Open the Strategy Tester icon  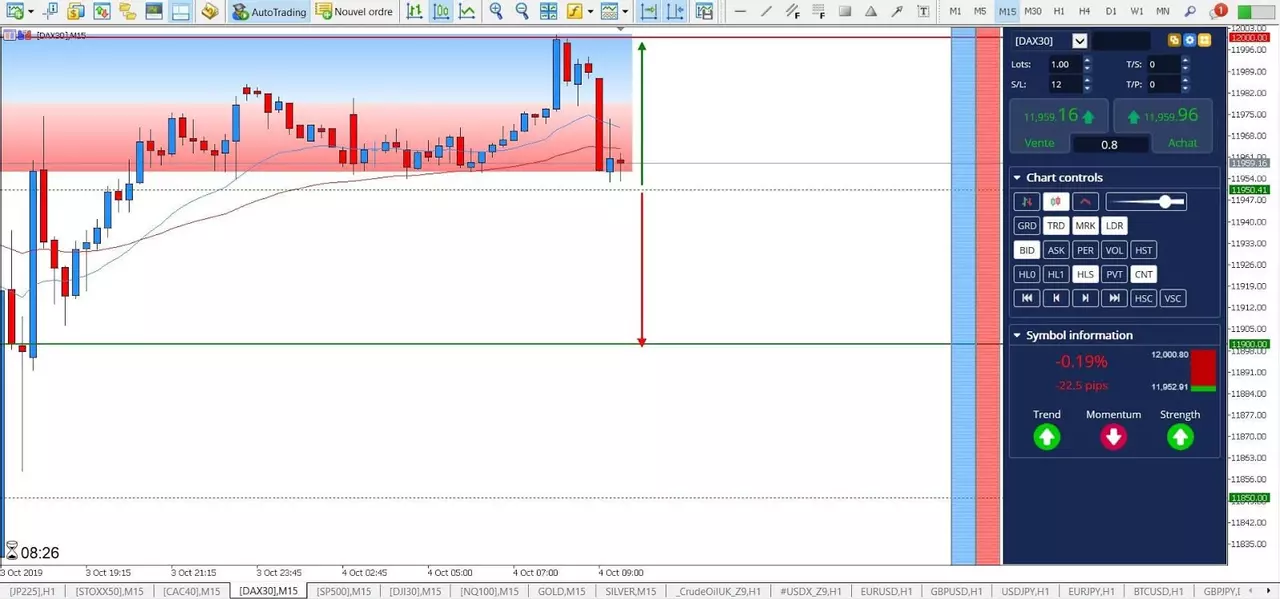click(179, 11)
